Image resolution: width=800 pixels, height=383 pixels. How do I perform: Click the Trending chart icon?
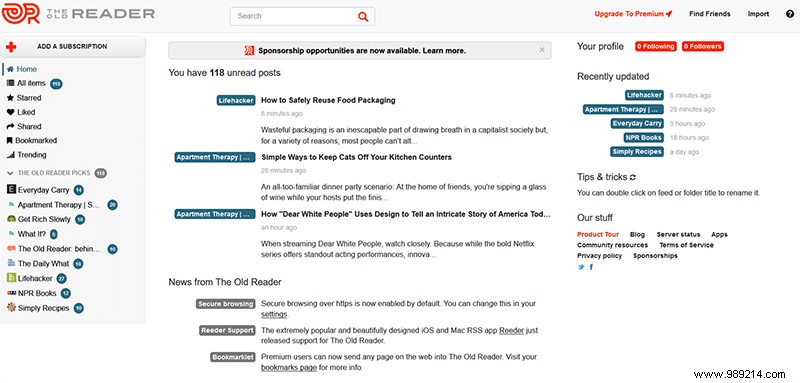10,155
